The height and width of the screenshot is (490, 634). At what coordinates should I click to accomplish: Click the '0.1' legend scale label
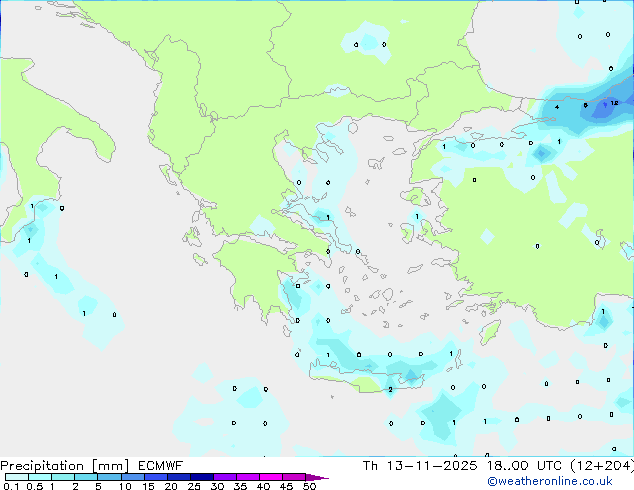[x=11, y=486]
